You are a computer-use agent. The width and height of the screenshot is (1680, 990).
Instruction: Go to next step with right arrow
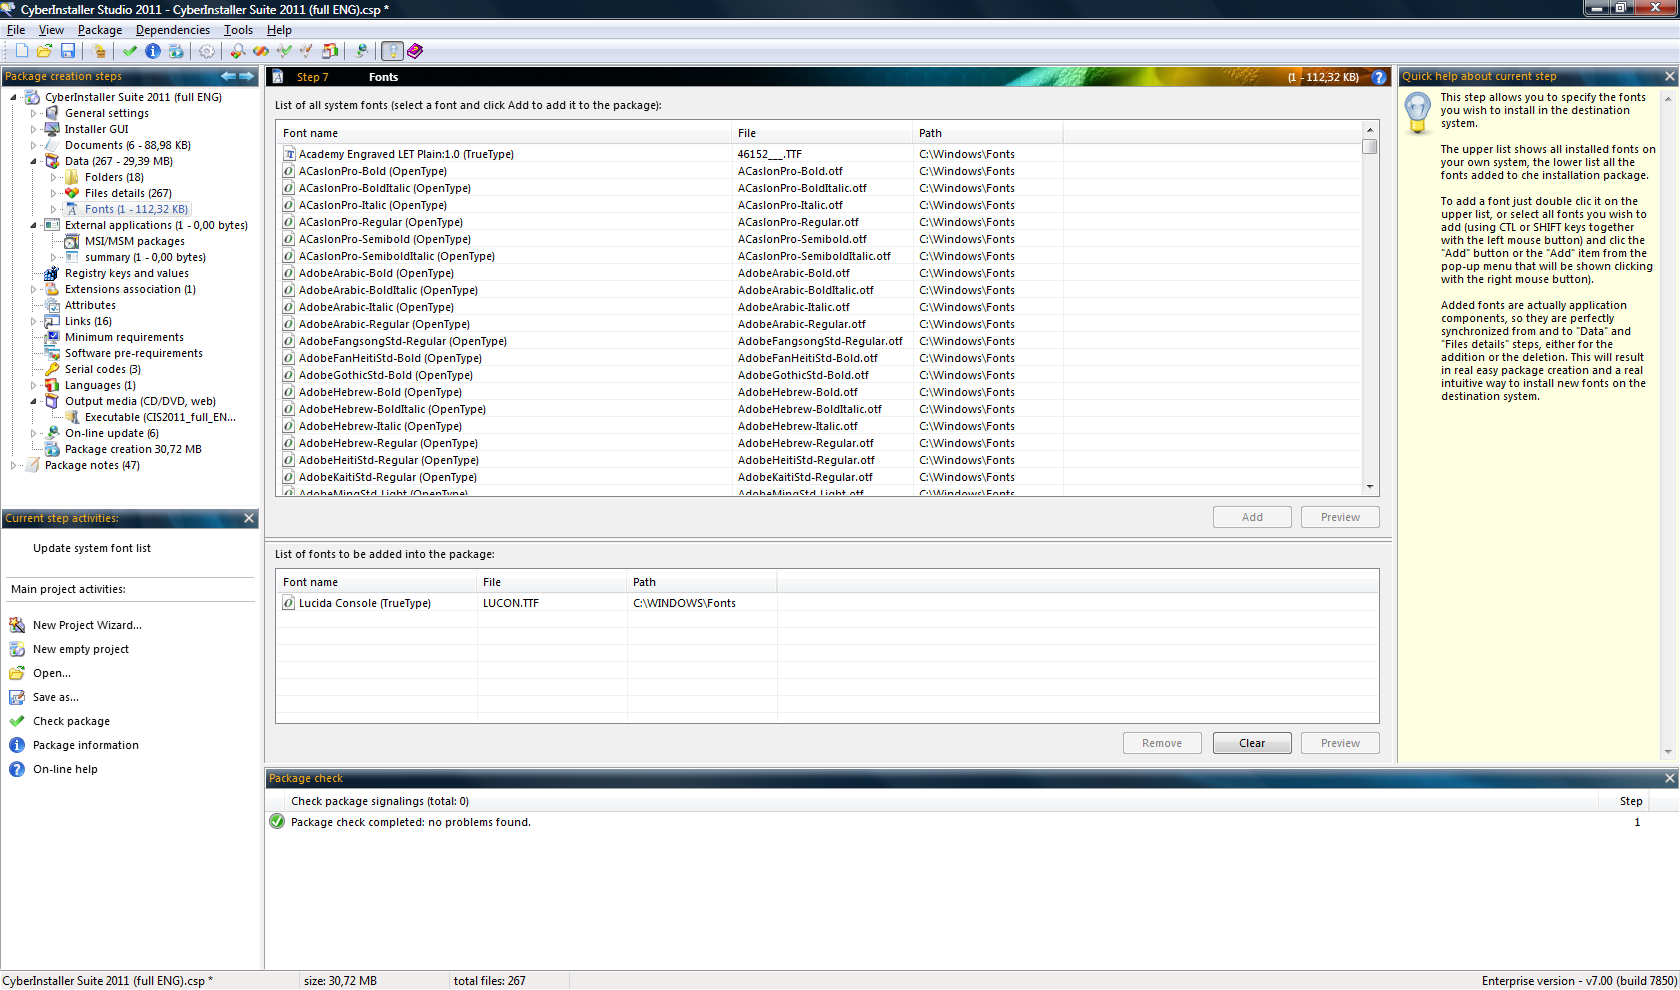pyautogui.click(x=246, y=76)
